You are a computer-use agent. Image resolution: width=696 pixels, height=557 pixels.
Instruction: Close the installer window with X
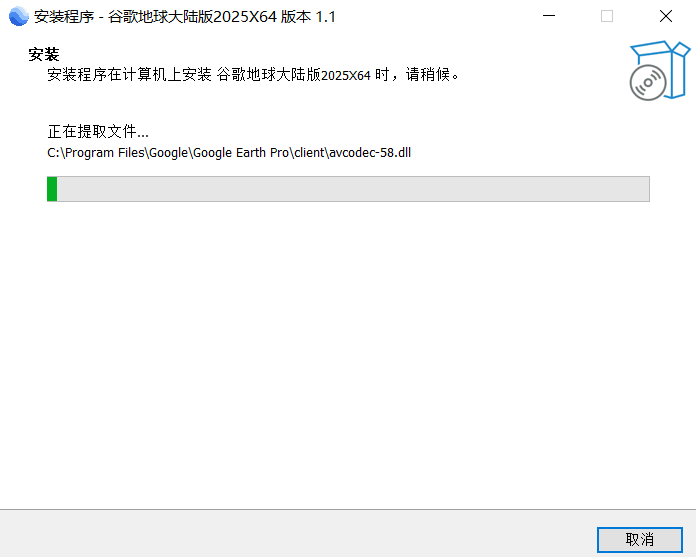(666, 16)
